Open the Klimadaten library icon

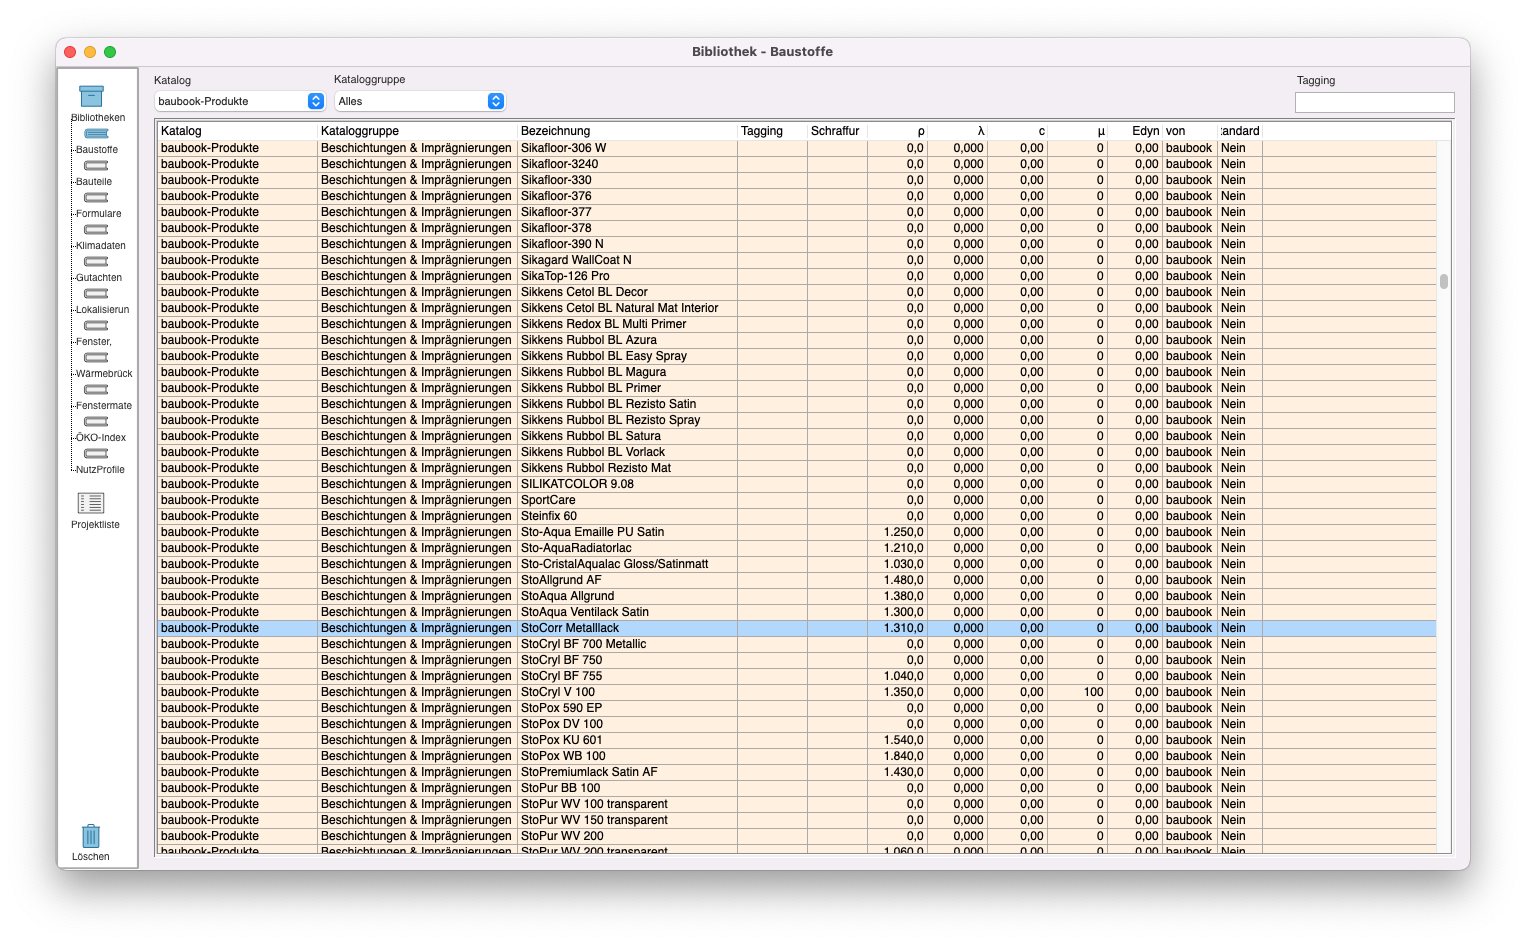click(96, 230)
